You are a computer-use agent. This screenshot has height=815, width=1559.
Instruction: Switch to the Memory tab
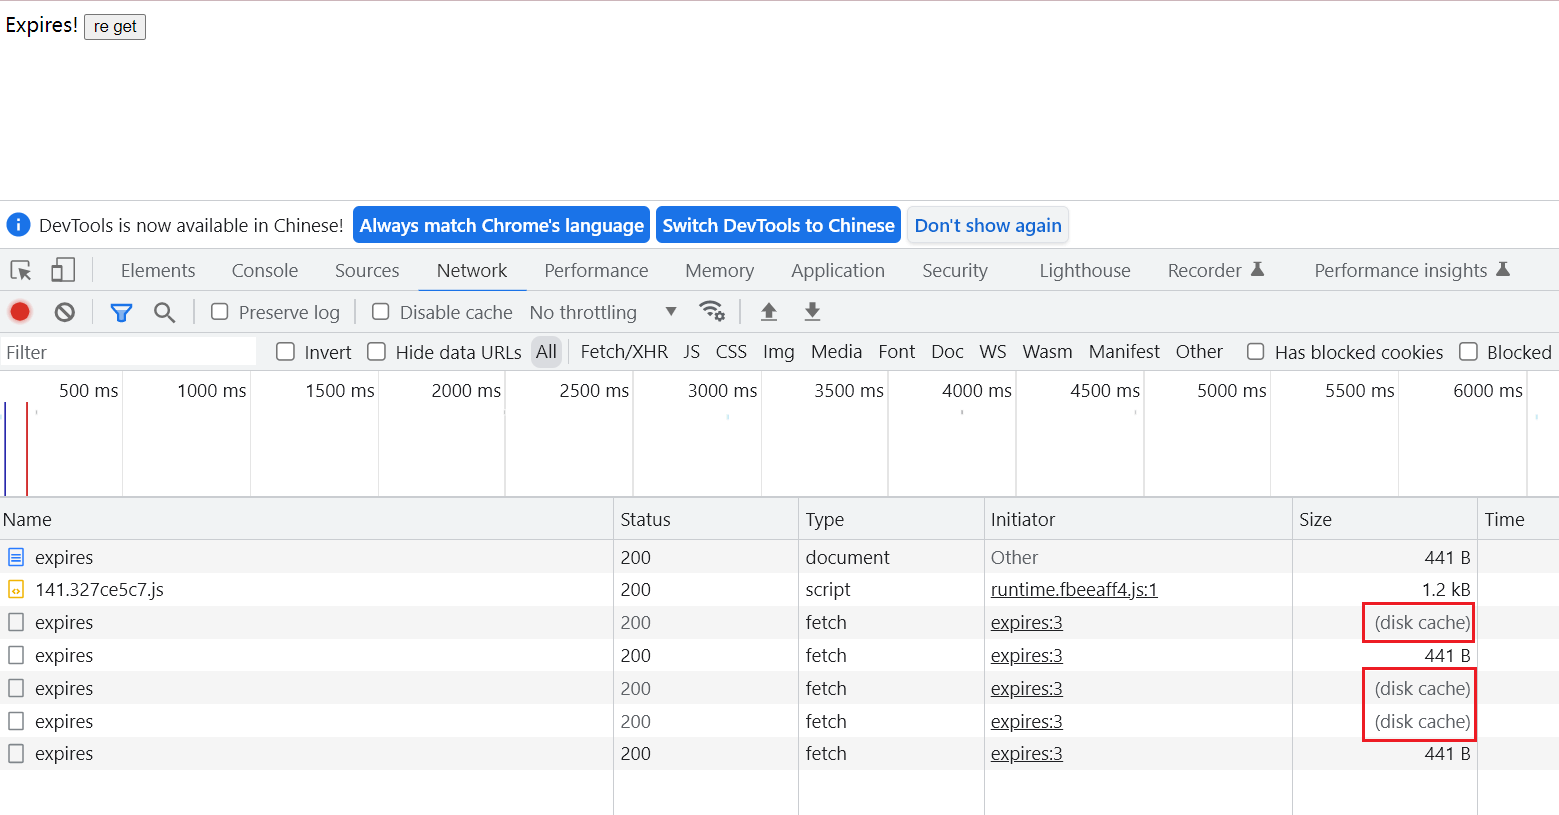(x=720, y=270)
